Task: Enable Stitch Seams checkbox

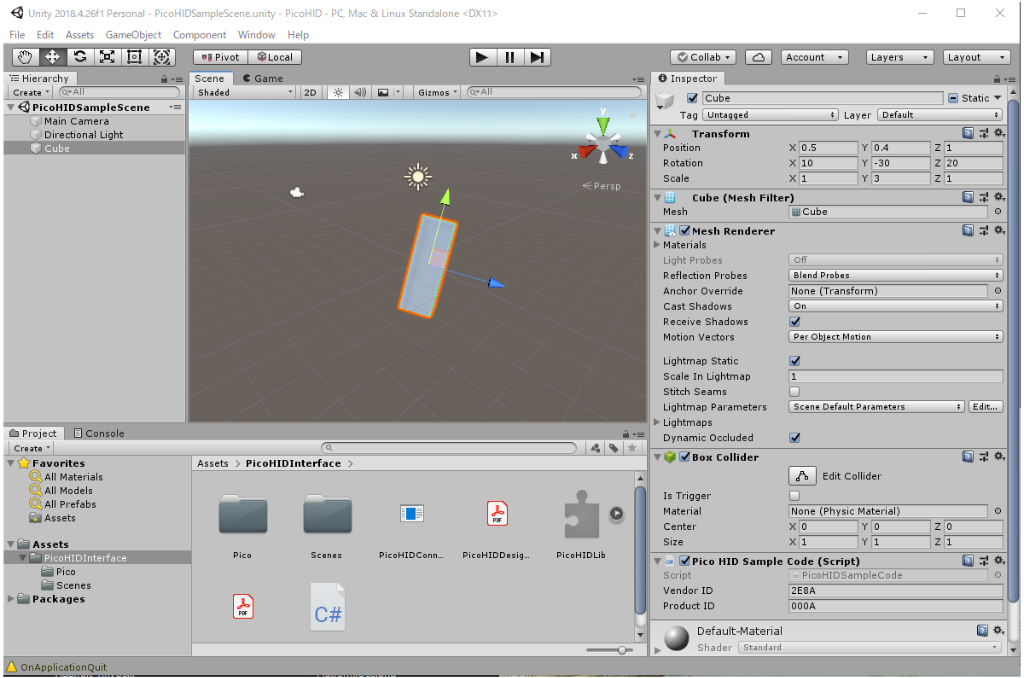Action: 795,392
